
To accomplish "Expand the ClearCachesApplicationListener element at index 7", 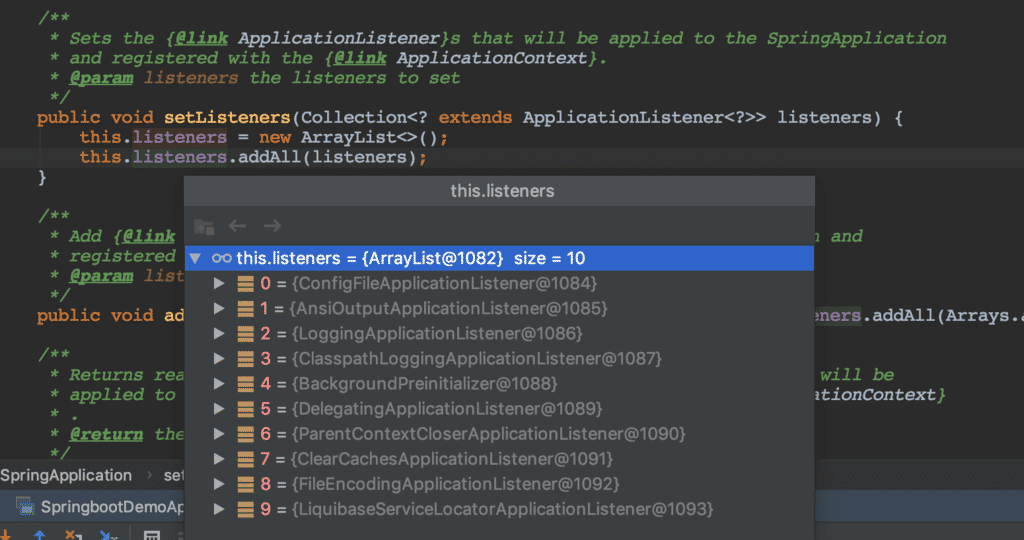I will 220,459.
